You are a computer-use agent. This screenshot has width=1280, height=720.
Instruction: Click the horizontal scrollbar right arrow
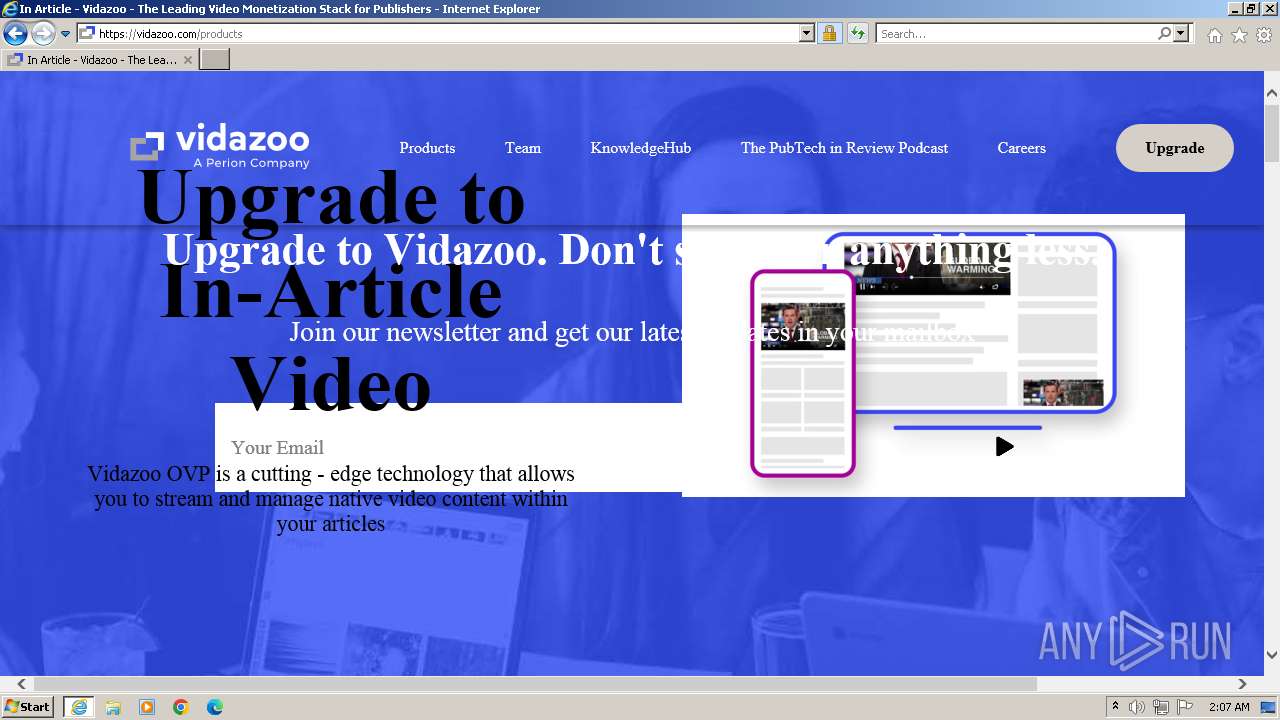point(1242,684)
